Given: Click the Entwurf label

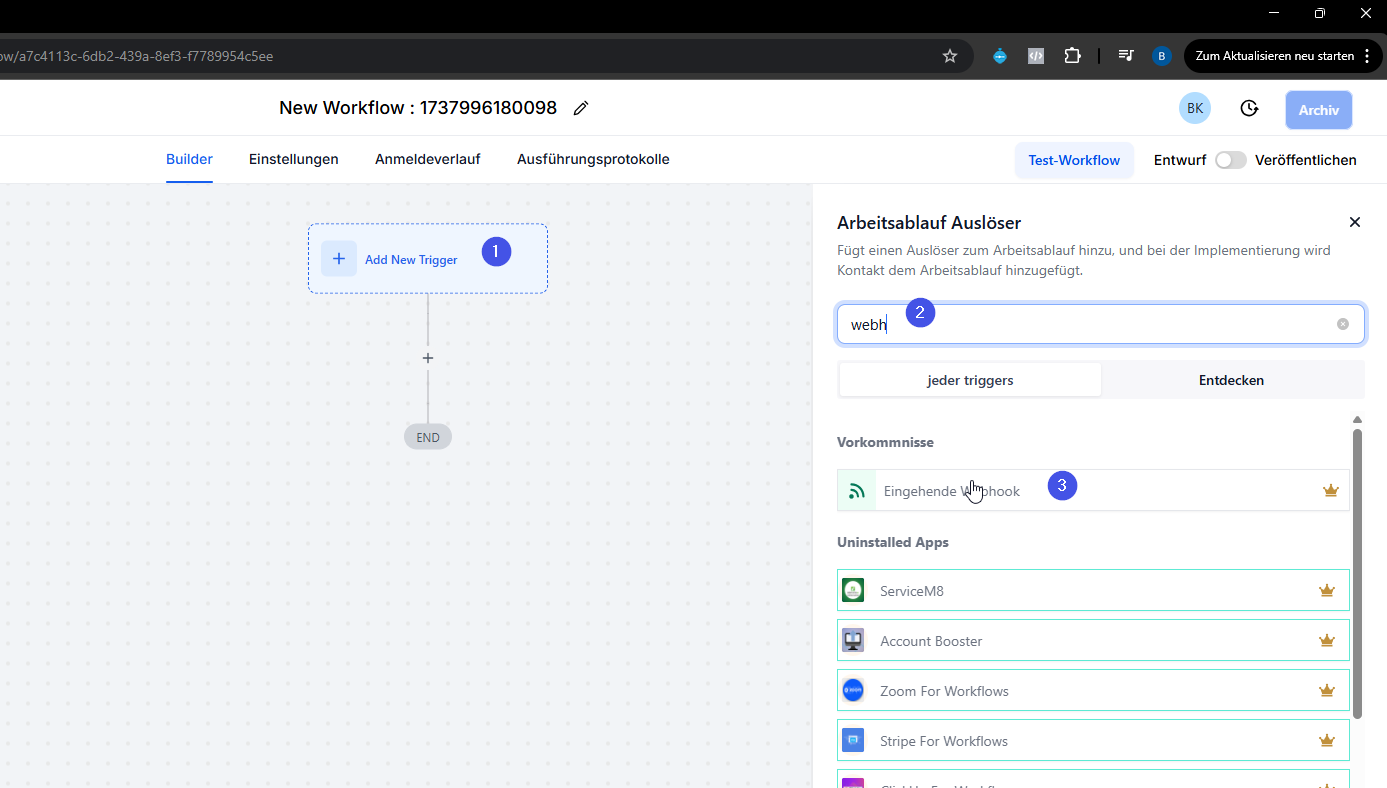Looking at the screenshot, I should (x=1180, y=160).
